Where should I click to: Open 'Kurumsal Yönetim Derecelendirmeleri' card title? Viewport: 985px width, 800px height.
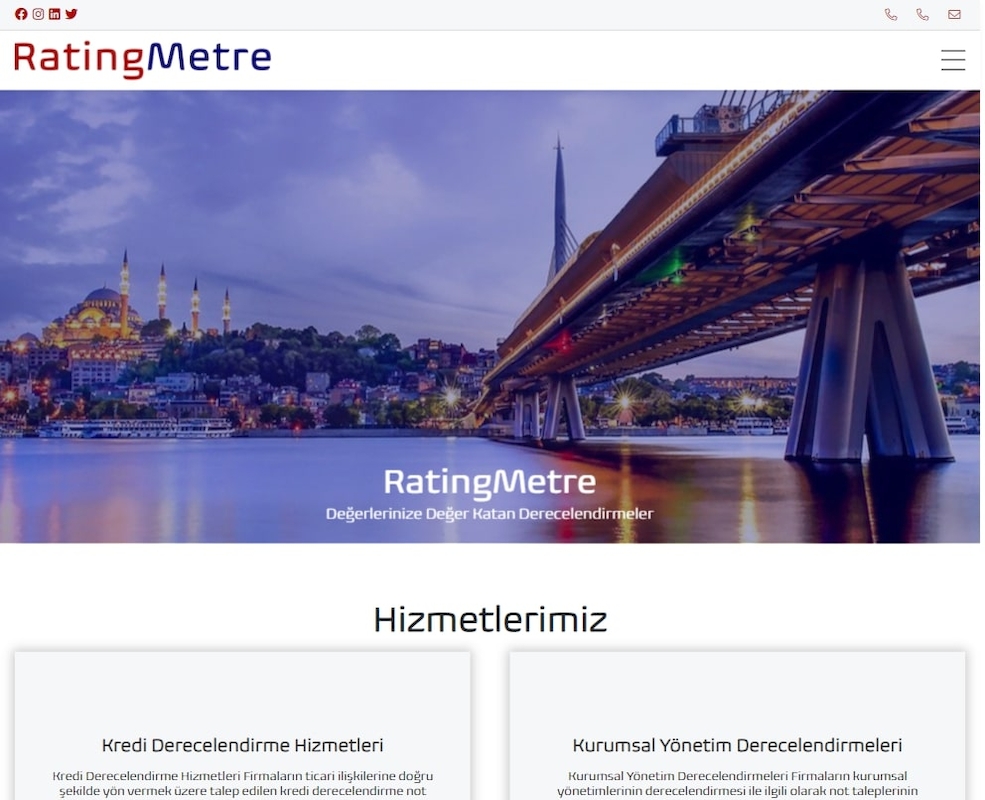point(737,745)
